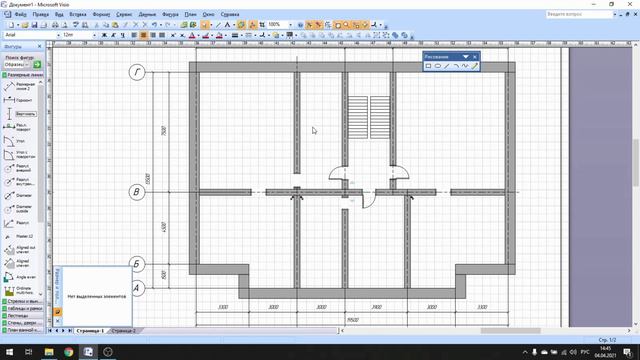Select the Страница-1 page tab
The height and width of the screenshot is (360, 640).
coord(90,331)
